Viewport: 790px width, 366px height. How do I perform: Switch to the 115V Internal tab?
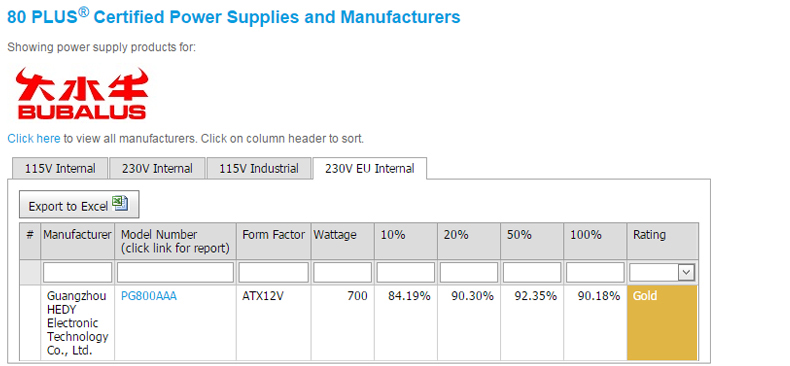click(60, 168)
